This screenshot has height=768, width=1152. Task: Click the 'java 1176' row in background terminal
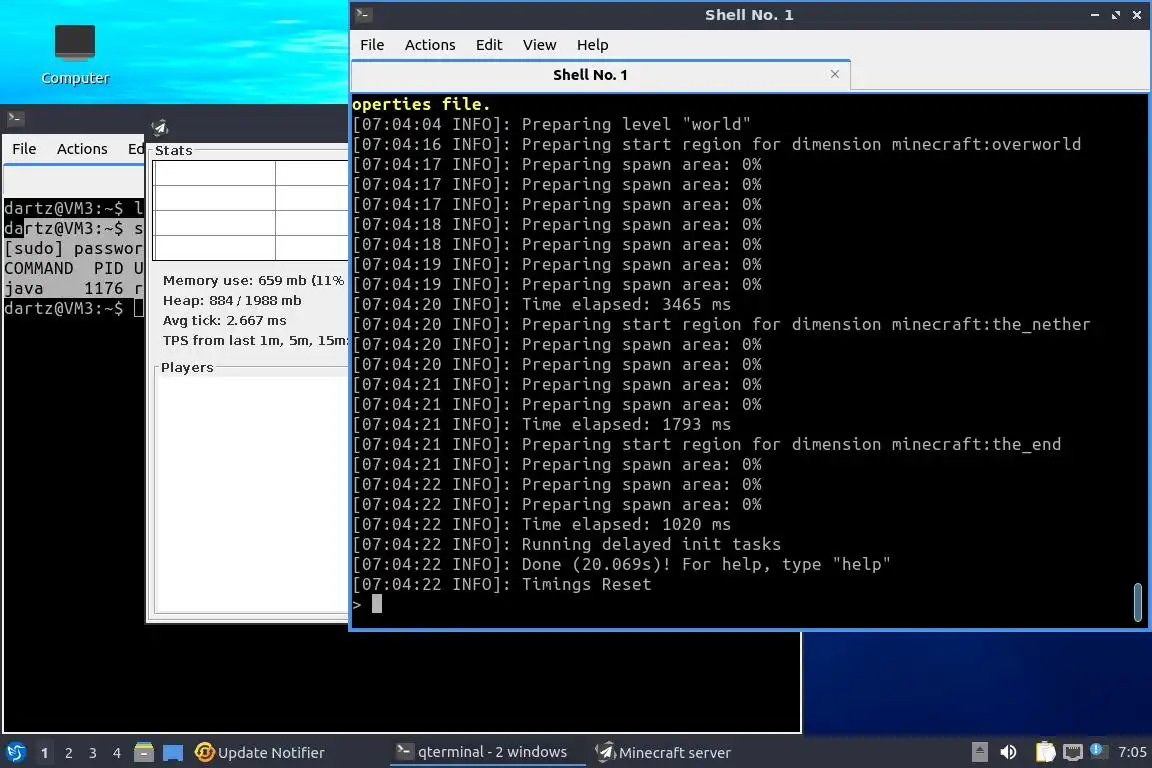point(73,288)
